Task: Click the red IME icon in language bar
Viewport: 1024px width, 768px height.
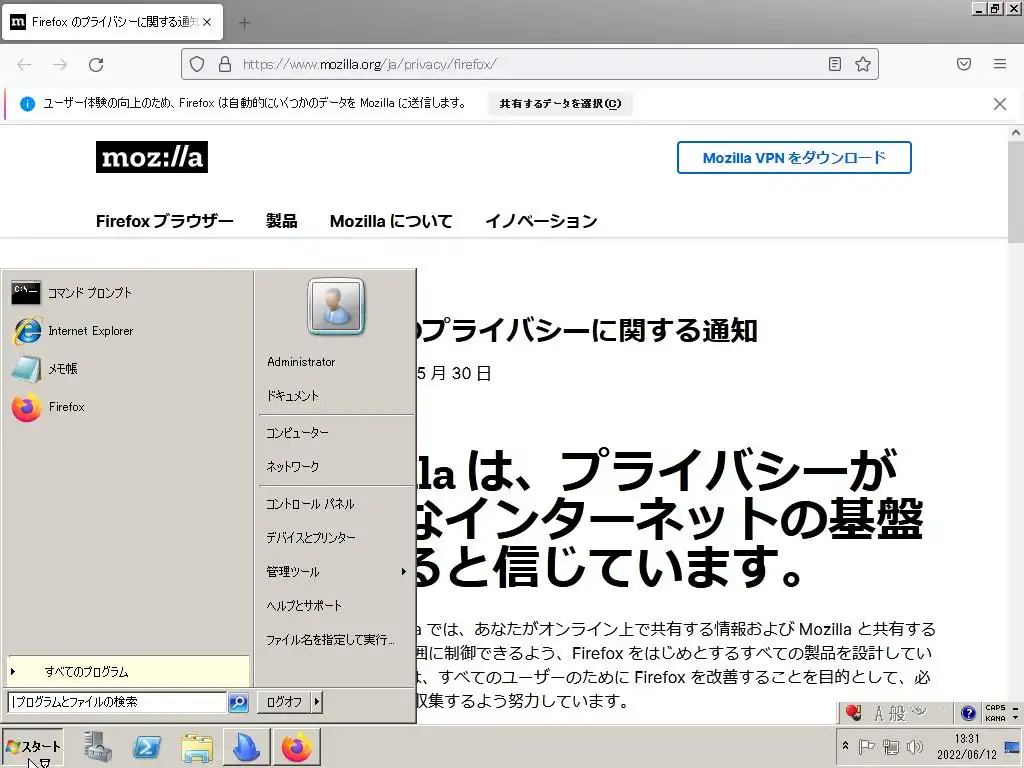Action: (x=854, y=712)
